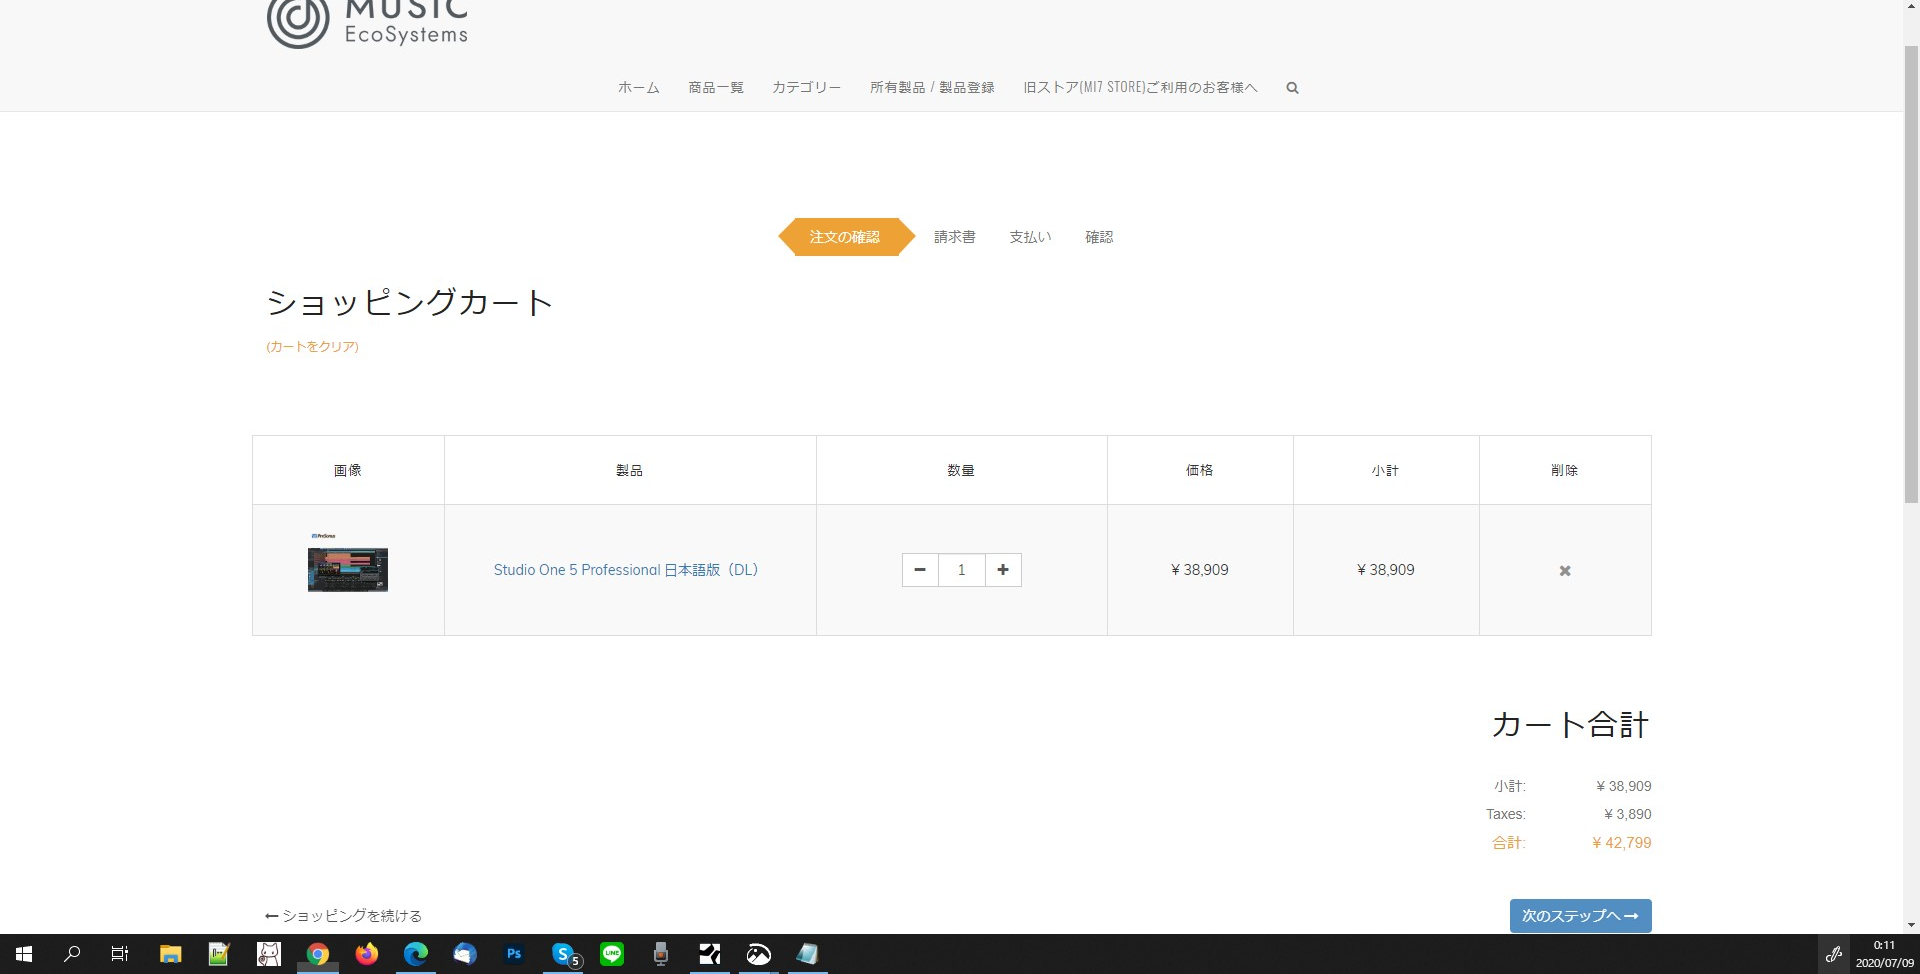Open Skype from the taskbar
1920x974 pixels.
coord(563,954)
